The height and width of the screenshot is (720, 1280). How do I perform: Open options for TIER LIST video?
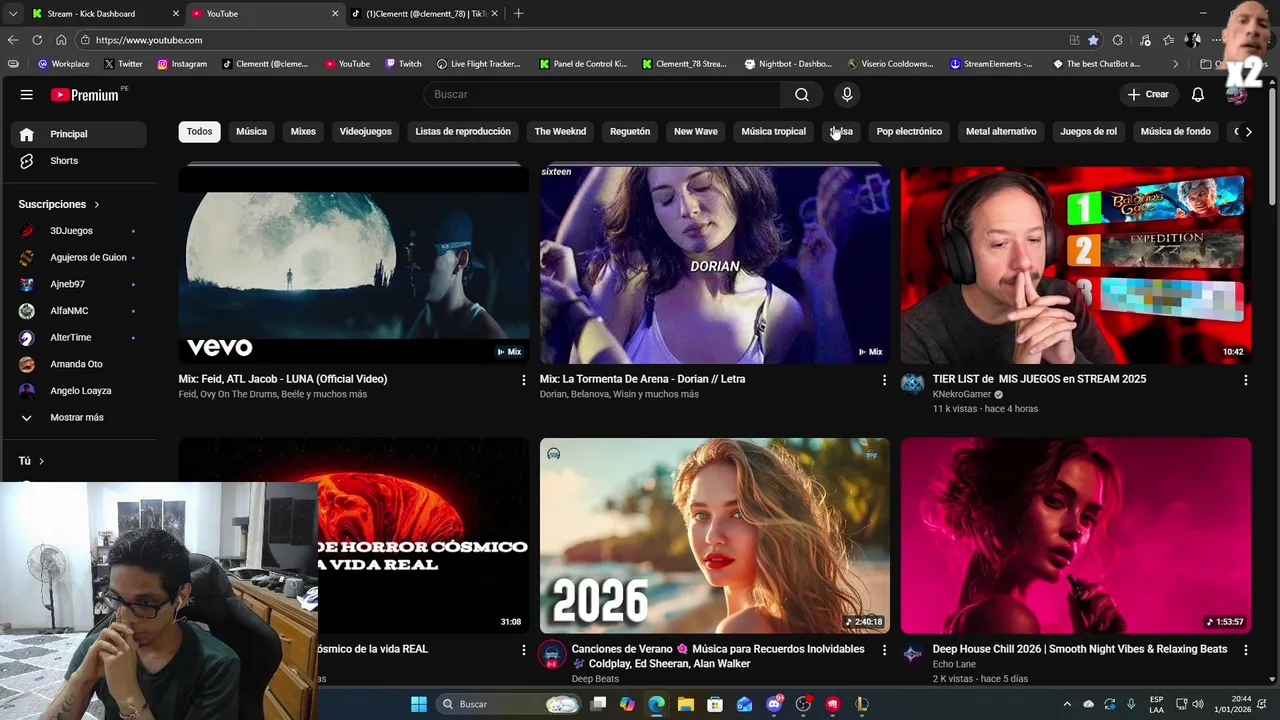tap(1246, 380)
